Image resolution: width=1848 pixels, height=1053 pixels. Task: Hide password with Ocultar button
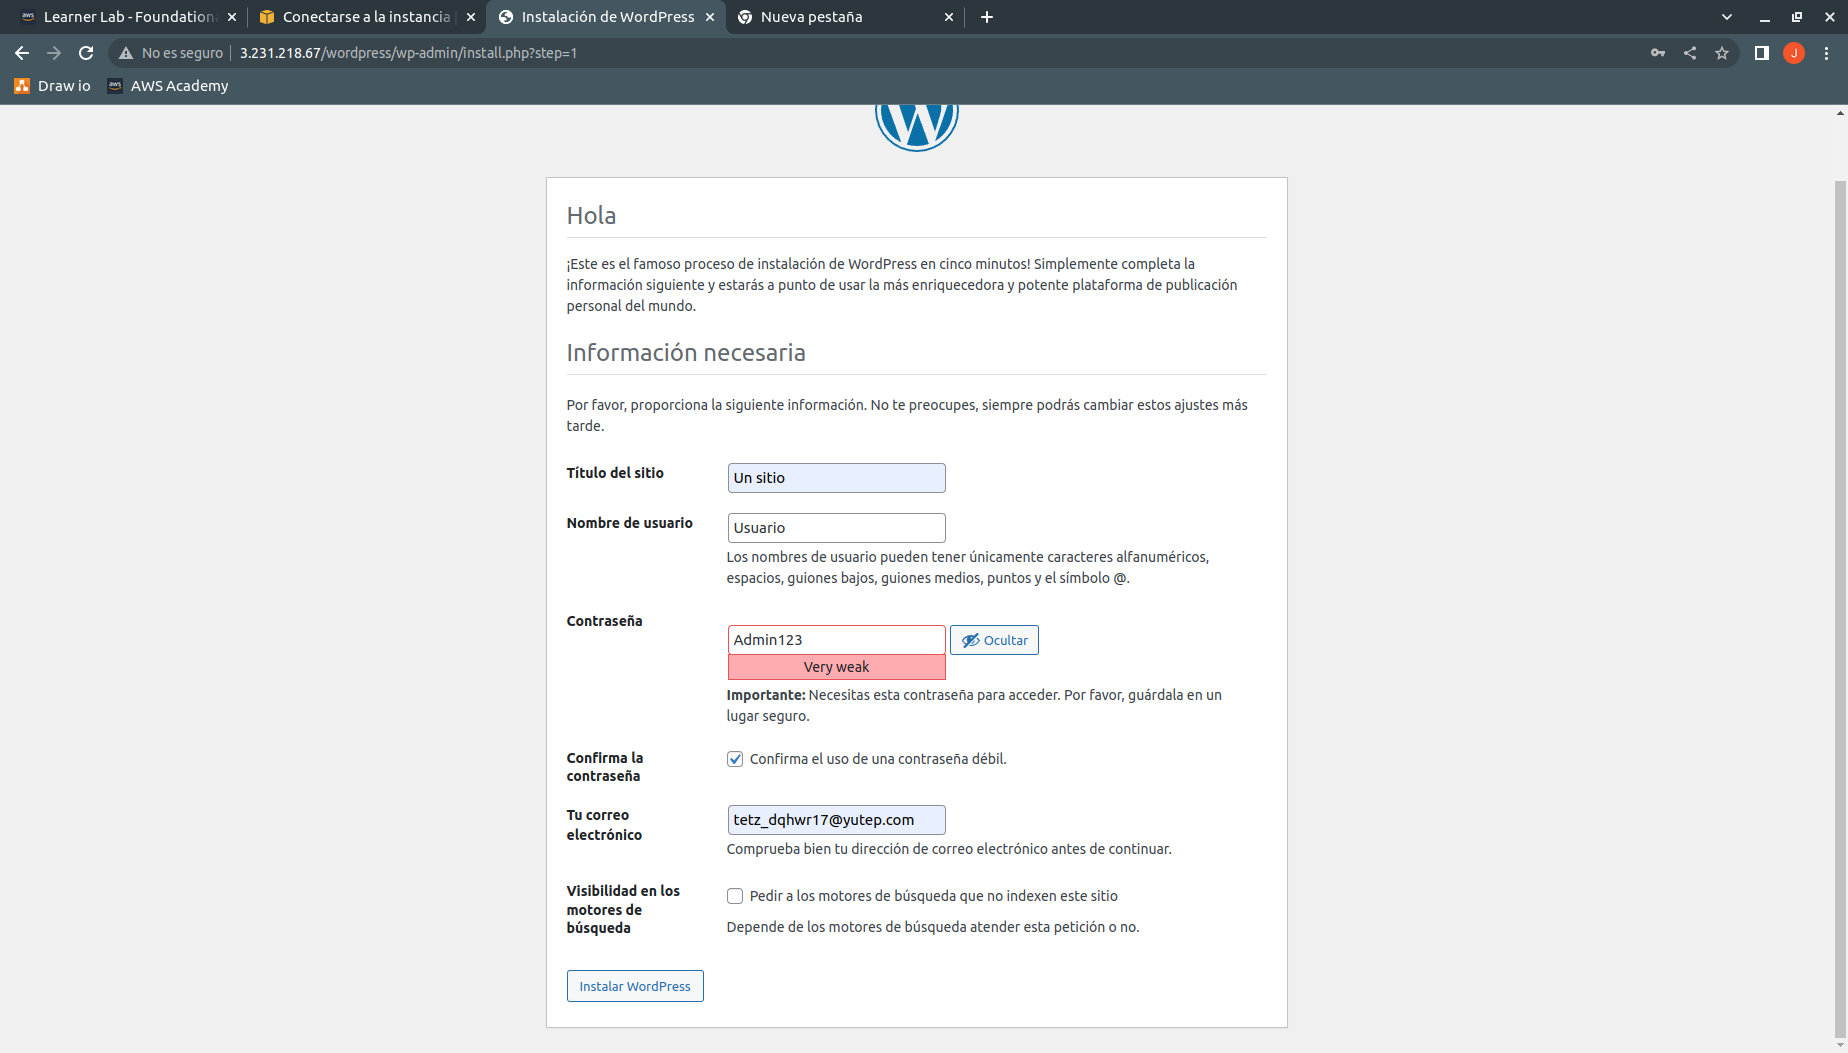coord(994,640)
